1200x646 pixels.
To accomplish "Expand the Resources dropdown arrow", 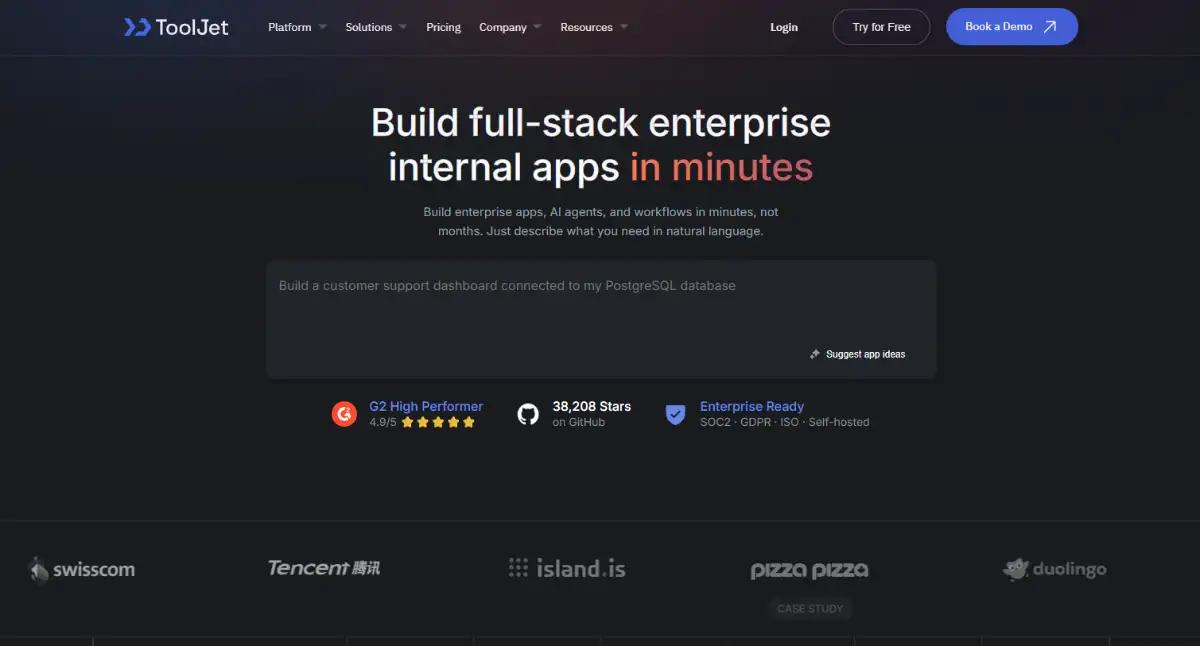I will click(x=624, y=27).
